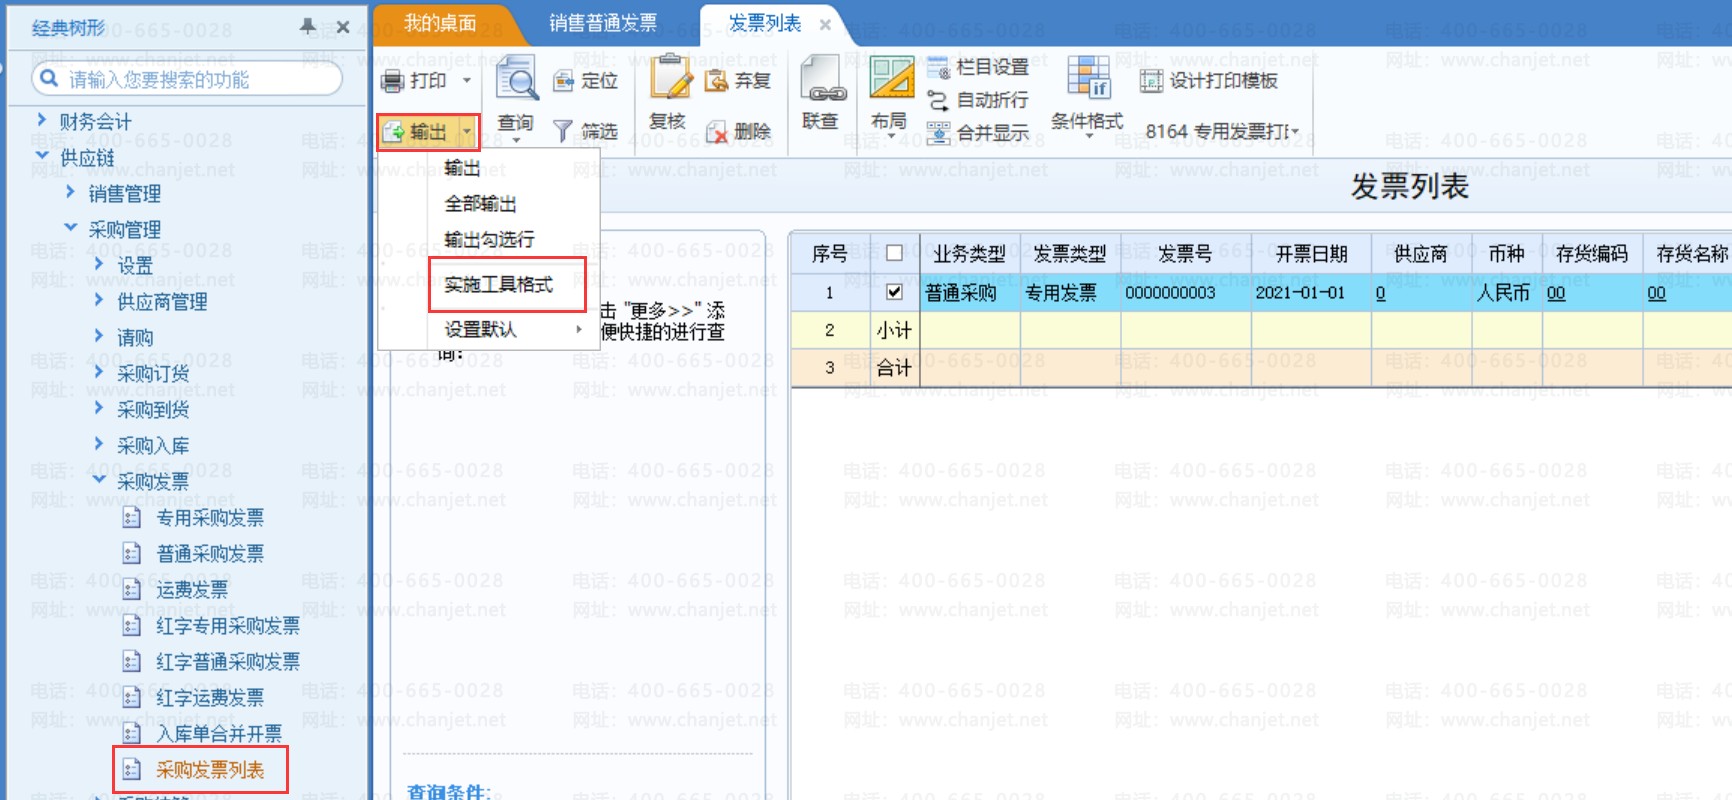Expand the 设置 tree node
The height and width of the screenshot is (800, 1732).
[98, 264]
